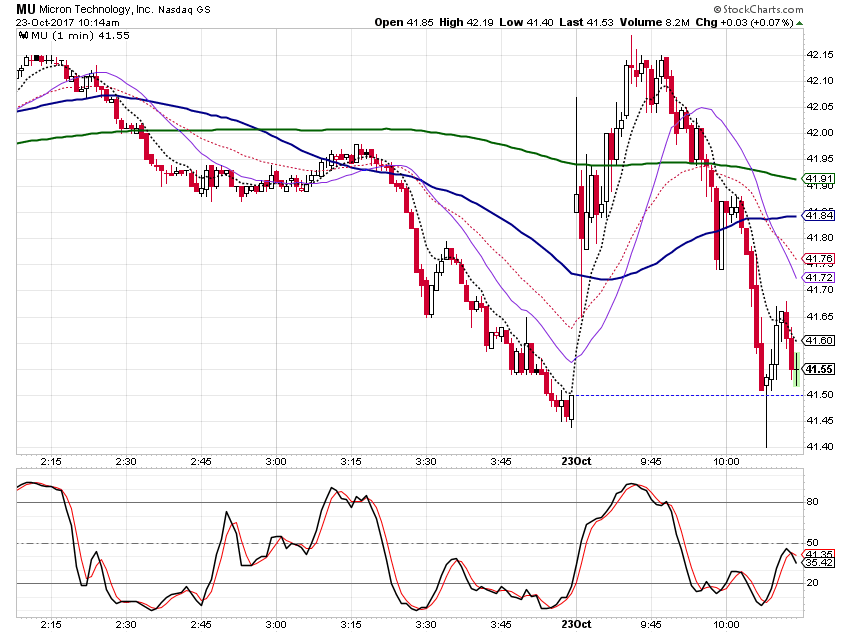Click the blue 41.84 moving average price tag
This screenshot has height=633, width=850.
pos(819,216)
